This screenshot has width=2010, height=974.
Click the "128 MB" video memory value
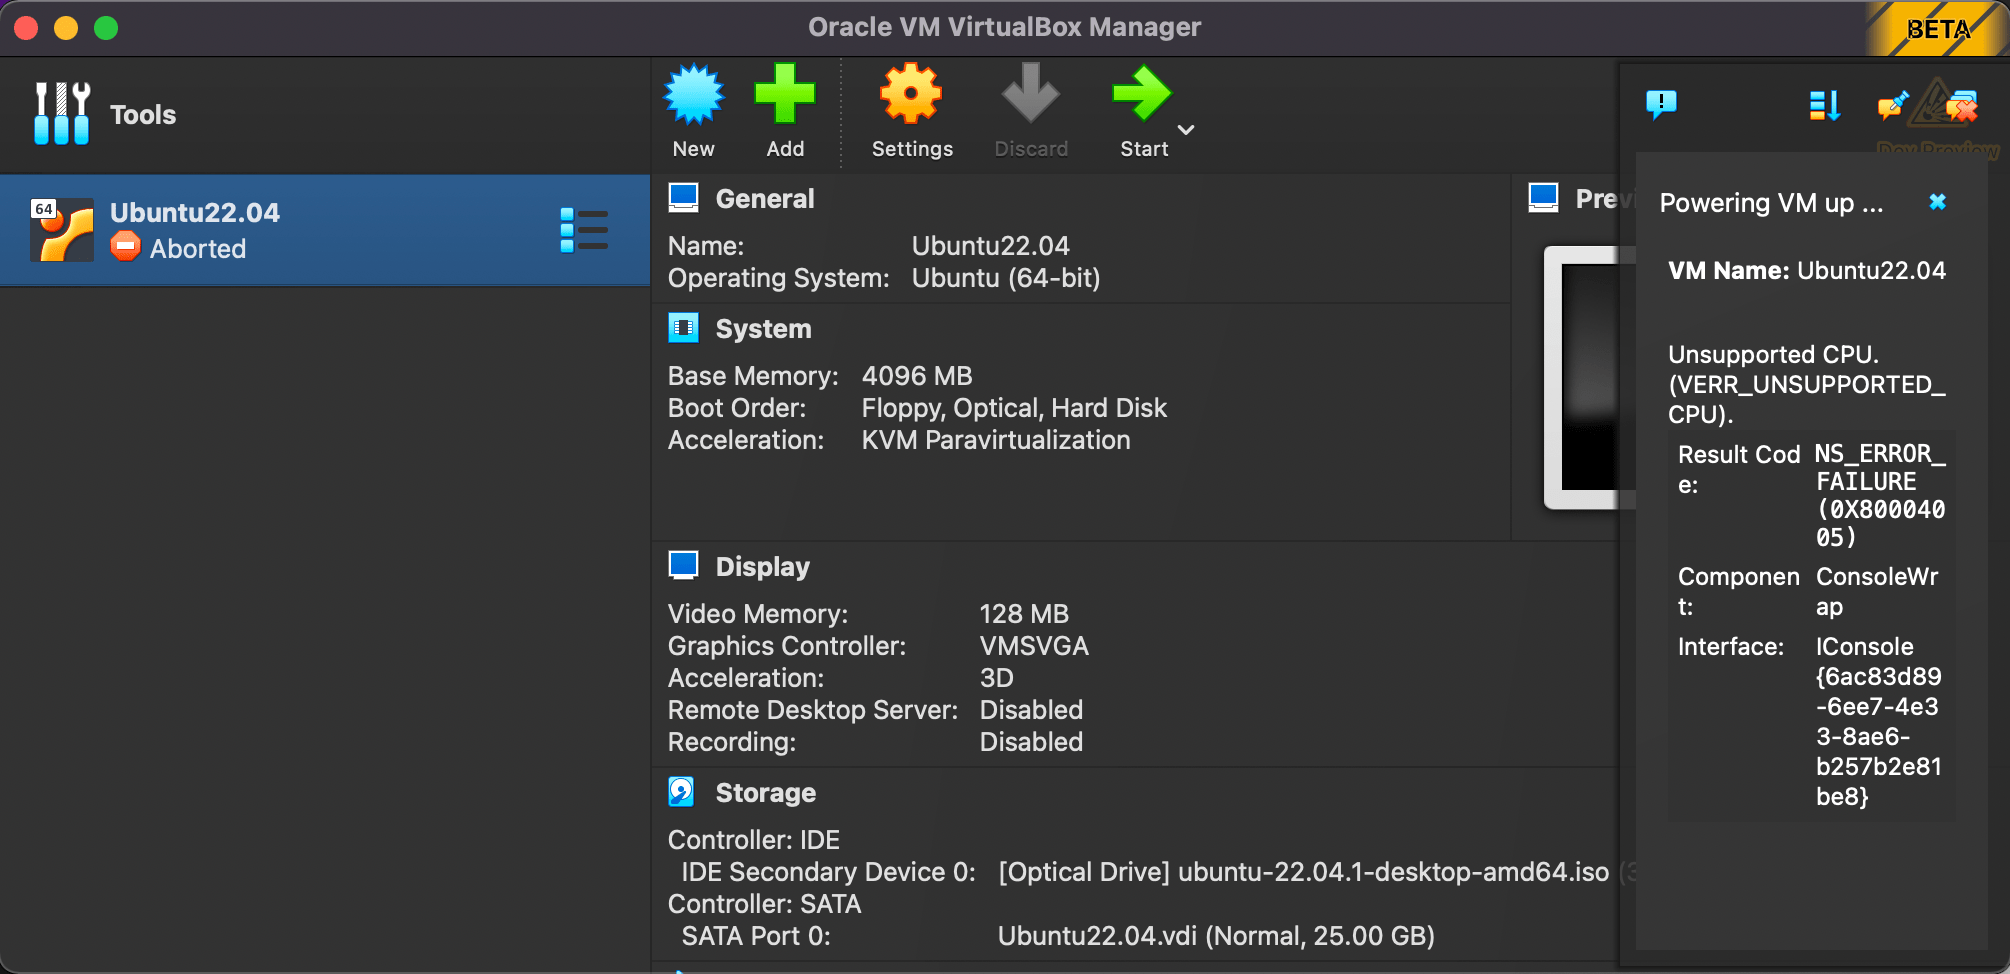pyautogui.click(x=1024, y=614)
